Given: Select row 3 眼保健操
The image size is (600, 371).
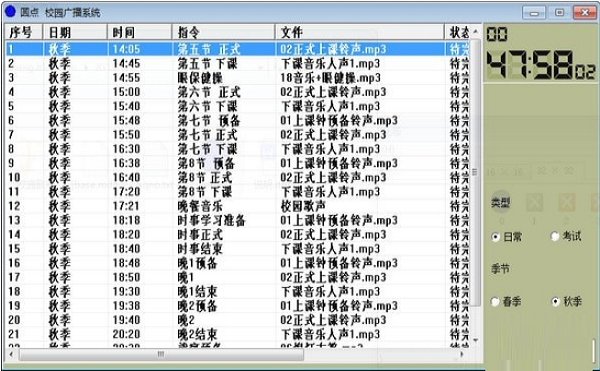Looking at the screenshot, I should [237, 78].
